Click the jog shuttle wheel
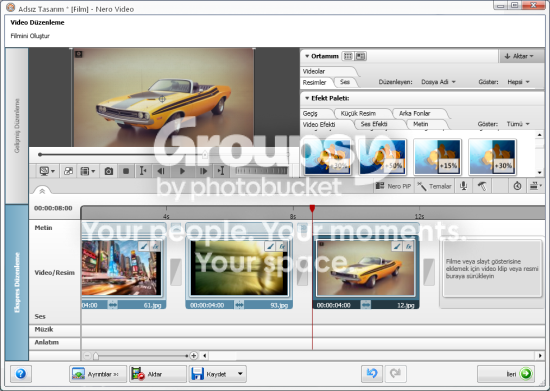The height and width of the screenshot is (391, 550). tap(261, 171)
